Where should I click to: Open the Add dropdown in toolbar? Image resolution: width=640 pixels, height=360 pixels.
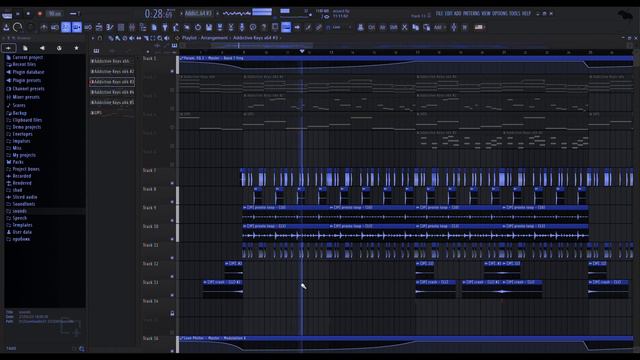439,27
